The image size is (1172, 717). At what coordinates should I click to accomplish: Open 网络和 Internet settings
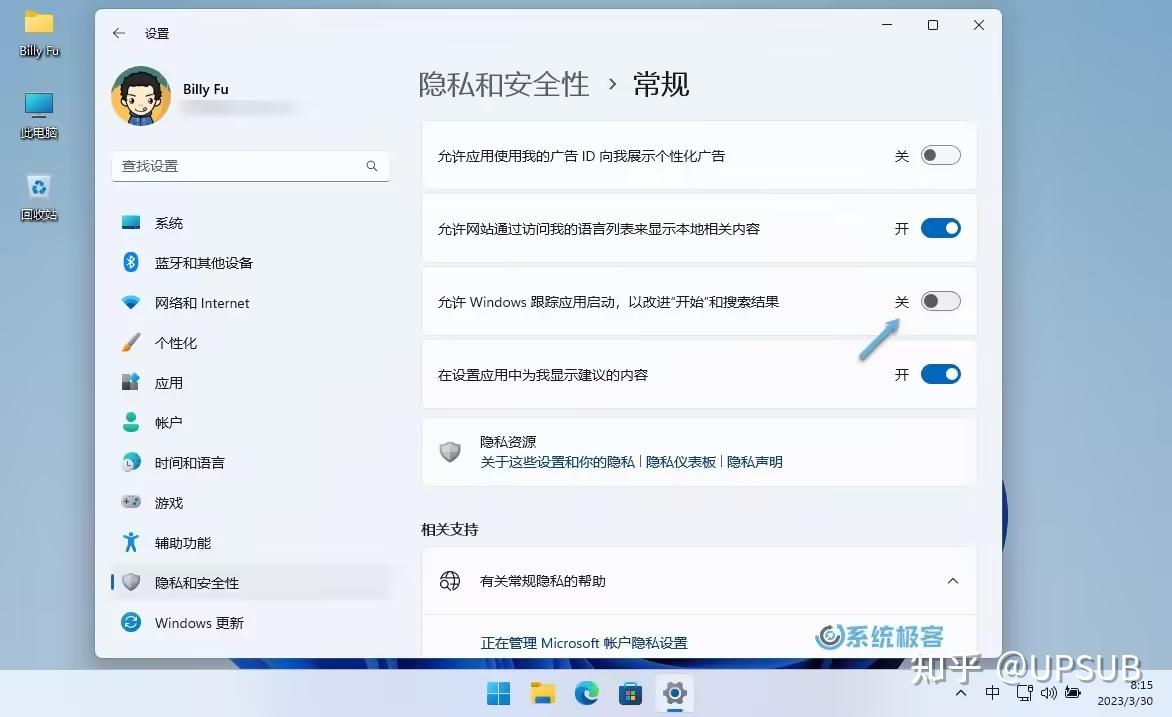click(200, 302)
